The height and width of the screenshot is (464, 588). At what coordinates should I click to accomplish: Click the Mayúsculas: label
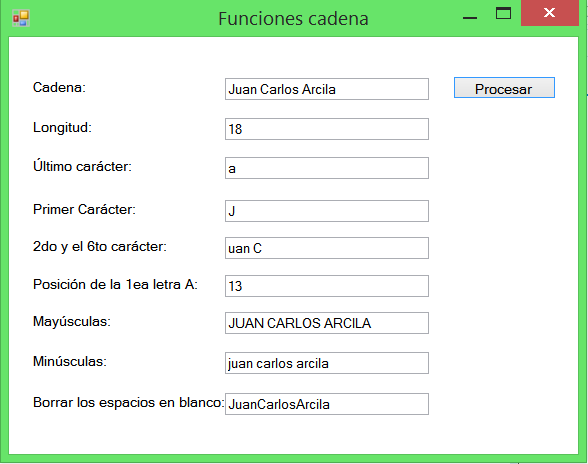click(x=72, y=322)
